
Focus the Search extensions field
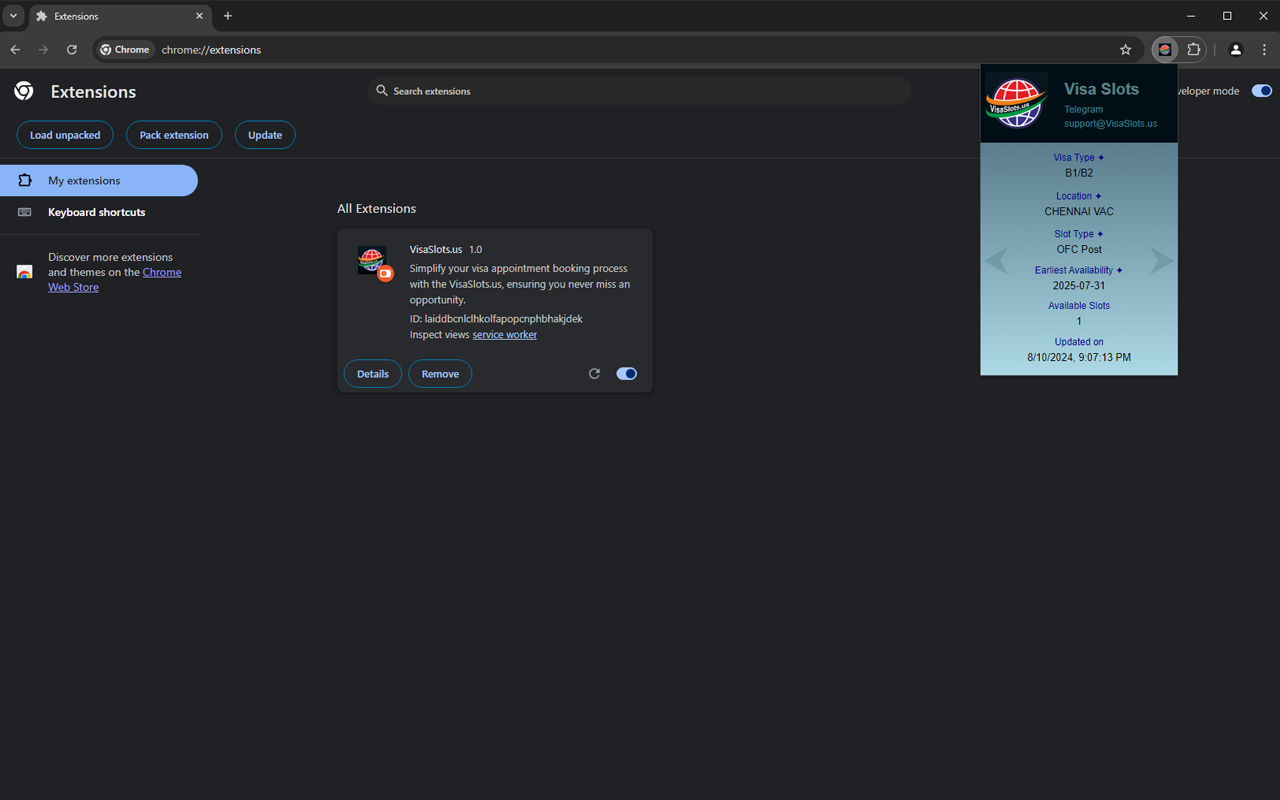pyautogui.click(x=639, y=91)
